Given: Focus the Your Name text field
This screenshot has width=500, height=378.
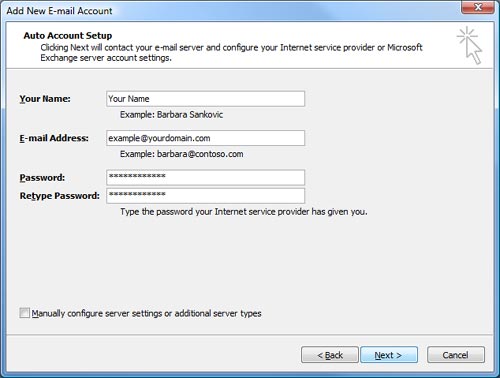Looking at the screenshot, I should point(205,99).
